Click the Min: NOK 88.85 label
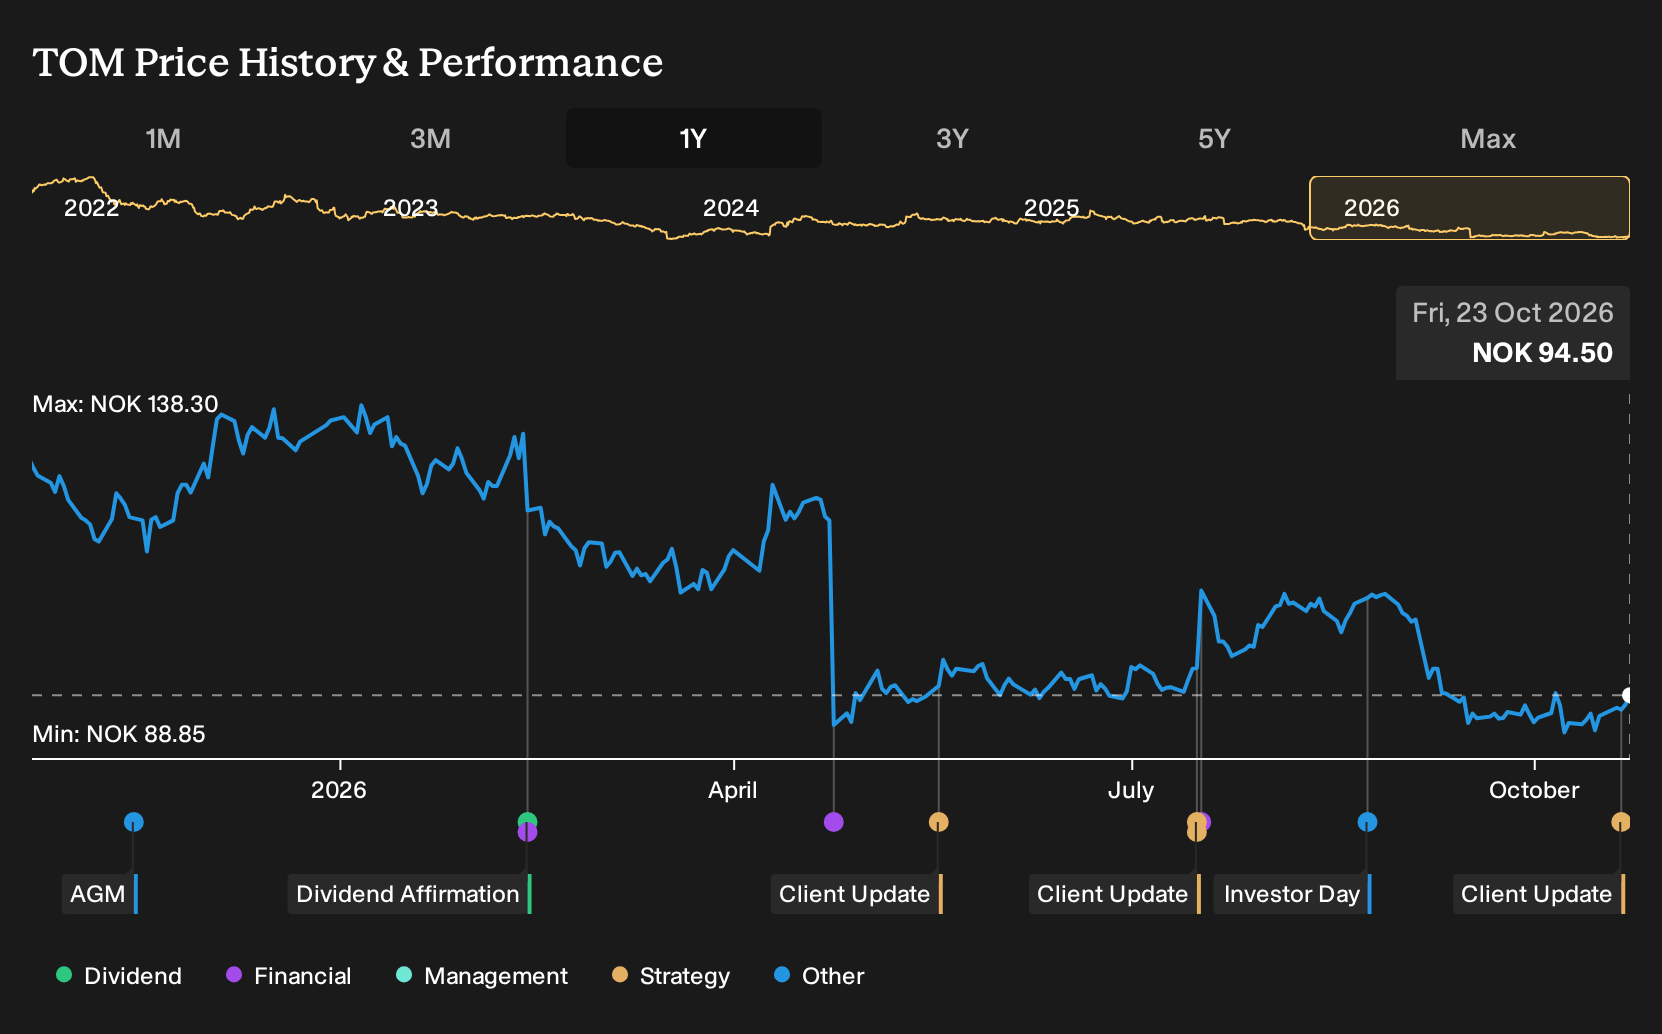 coord(119,734)
